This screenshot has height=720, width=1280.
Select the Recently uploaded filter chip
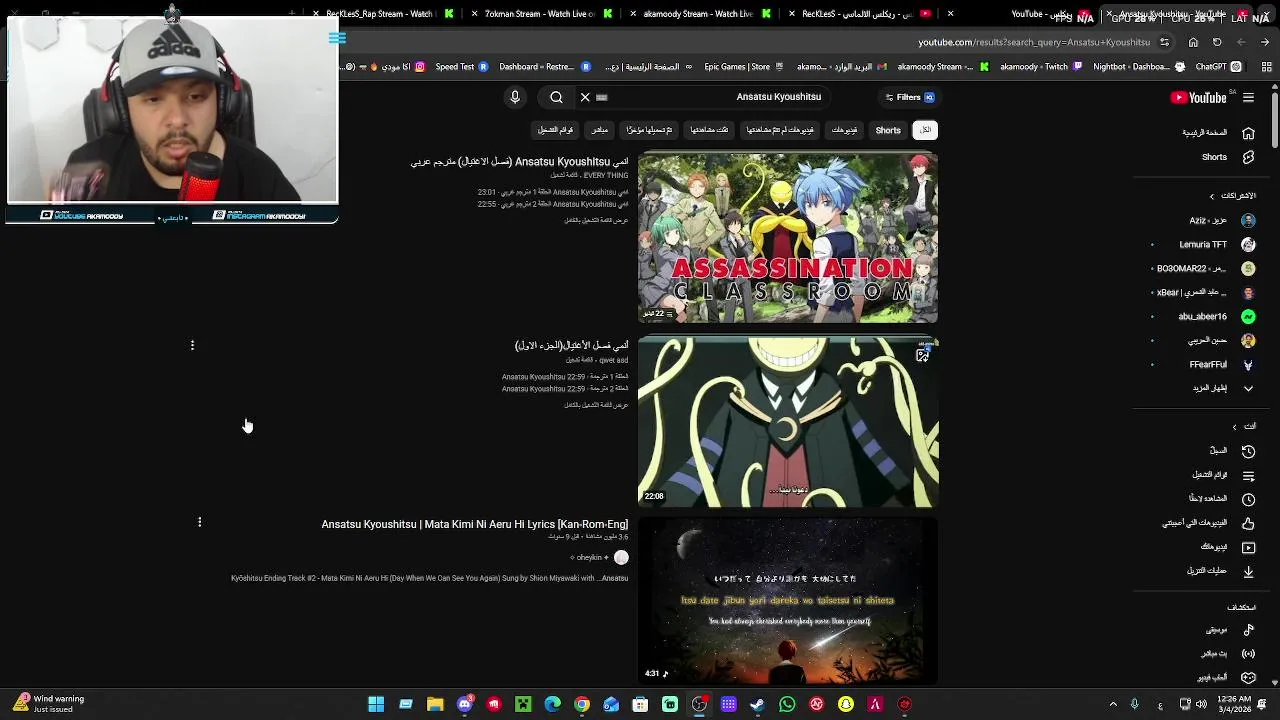[649, 130]
